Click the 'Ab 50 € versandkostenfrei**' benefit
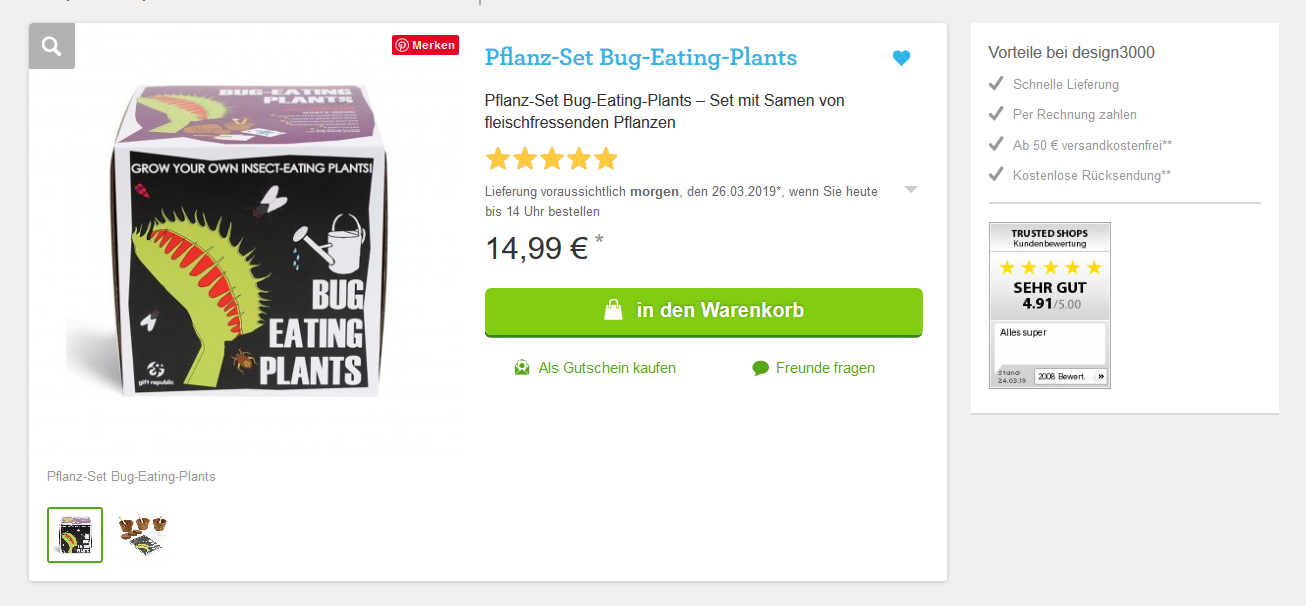The width and height of the screenshot is (1306, 606). click(x=1092, y=145)
